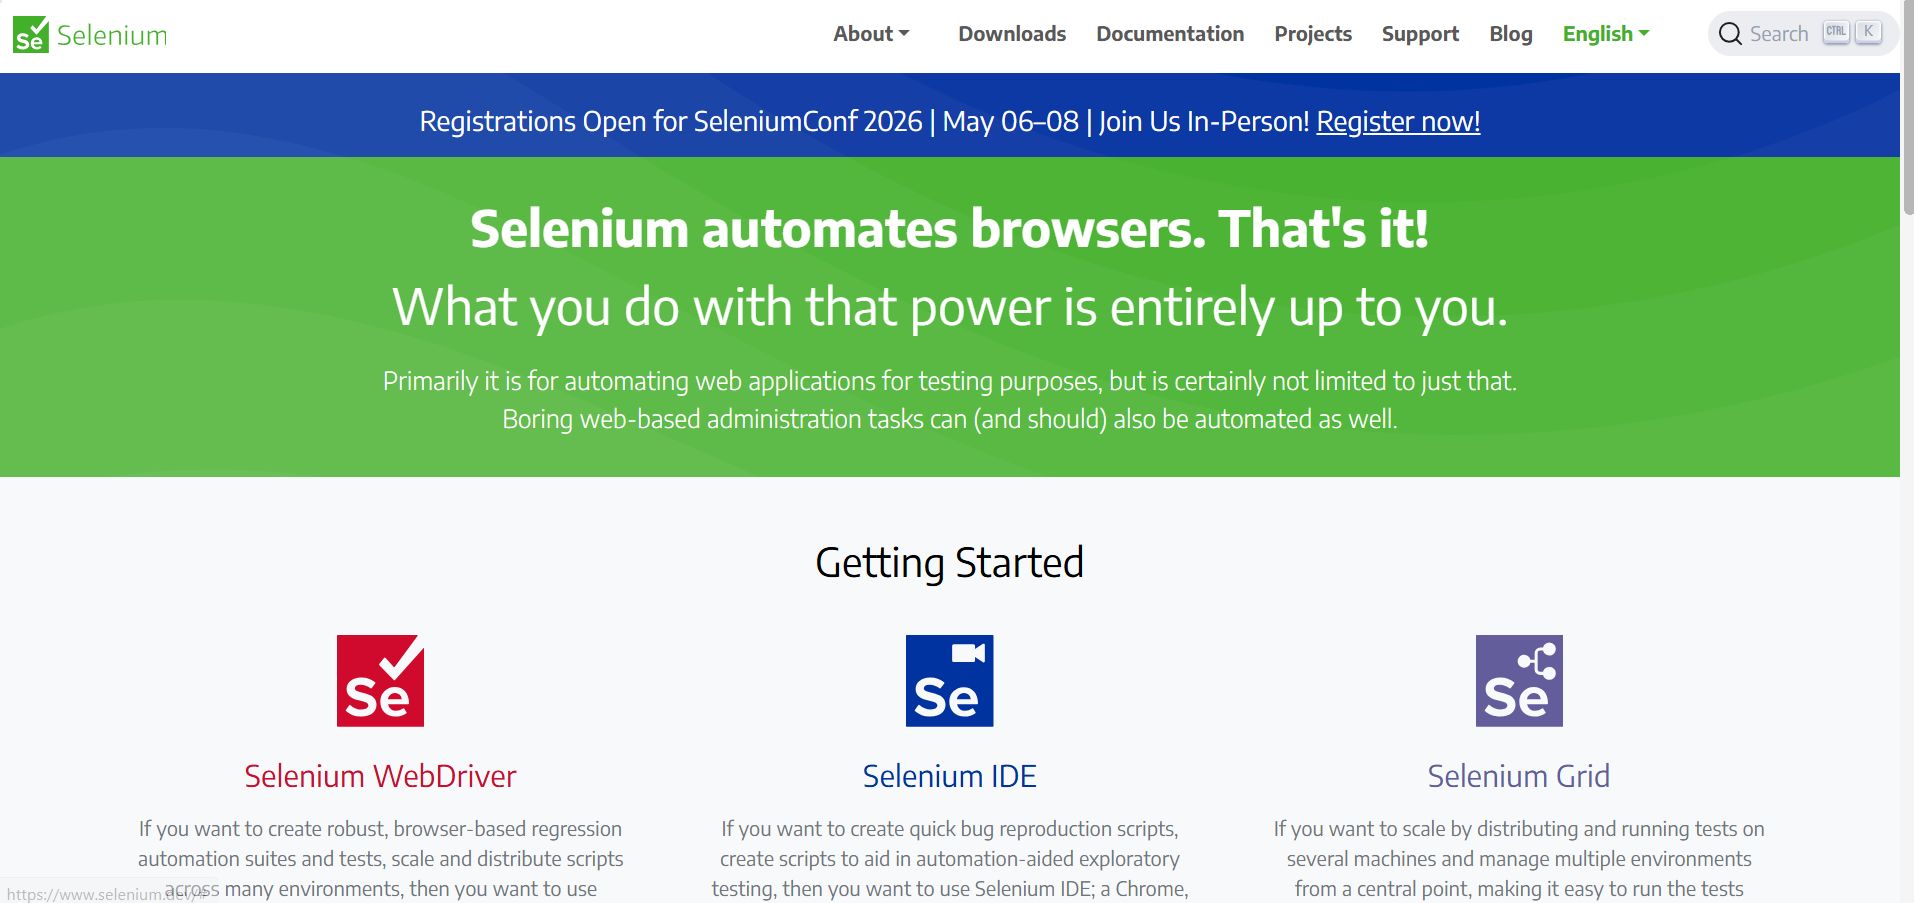Screen dimensions: 1914x903
Task: Open the About dropdown menu
Action: [x=863, y=33]
